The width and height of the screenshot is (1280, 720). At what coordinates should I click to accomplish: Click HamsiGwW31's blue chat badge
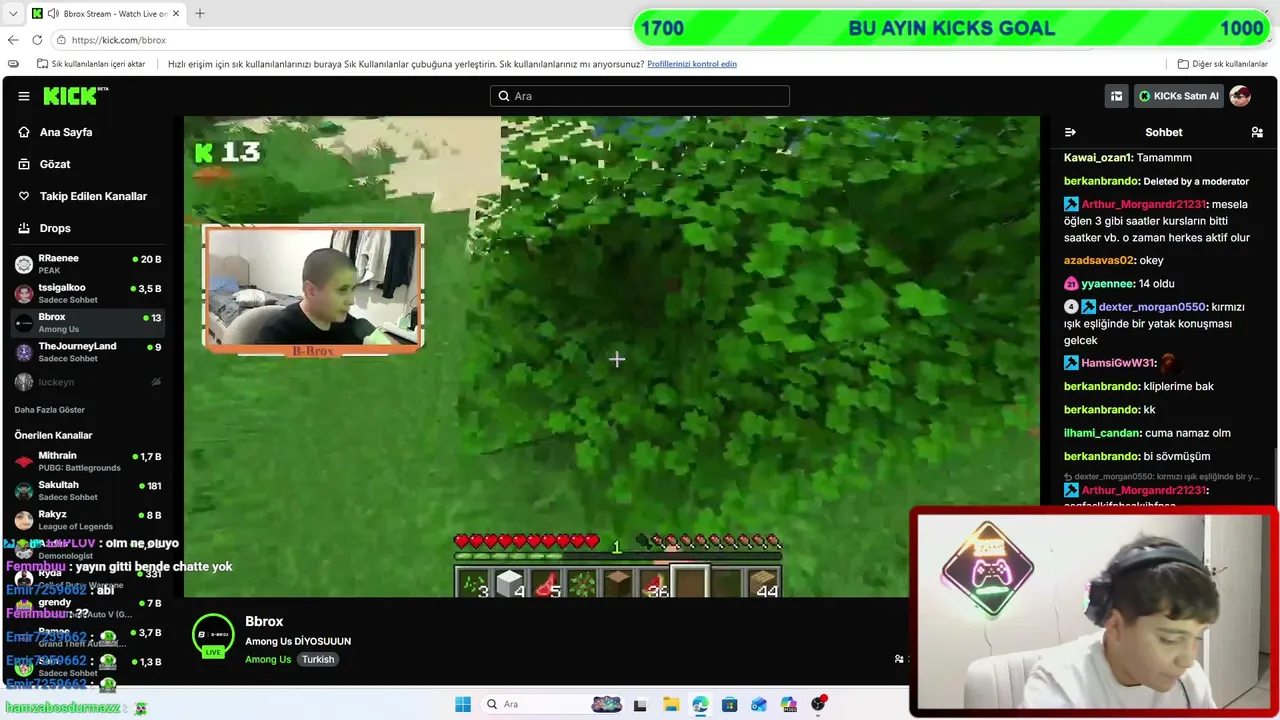[x=1071, y=363]
